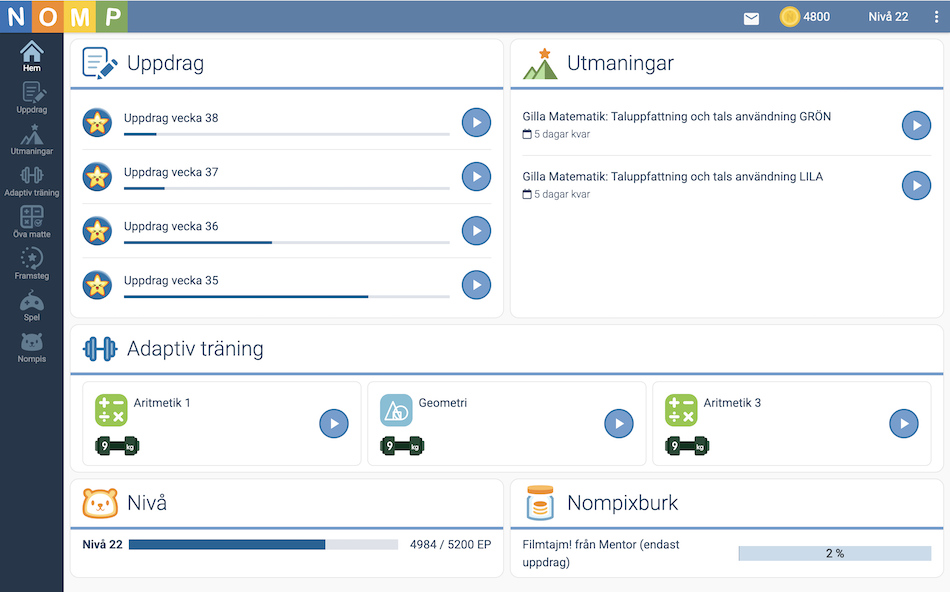Viewport: 950px width, 592px height.
Task: Click the gold coin icon
Action: [790, 17]
